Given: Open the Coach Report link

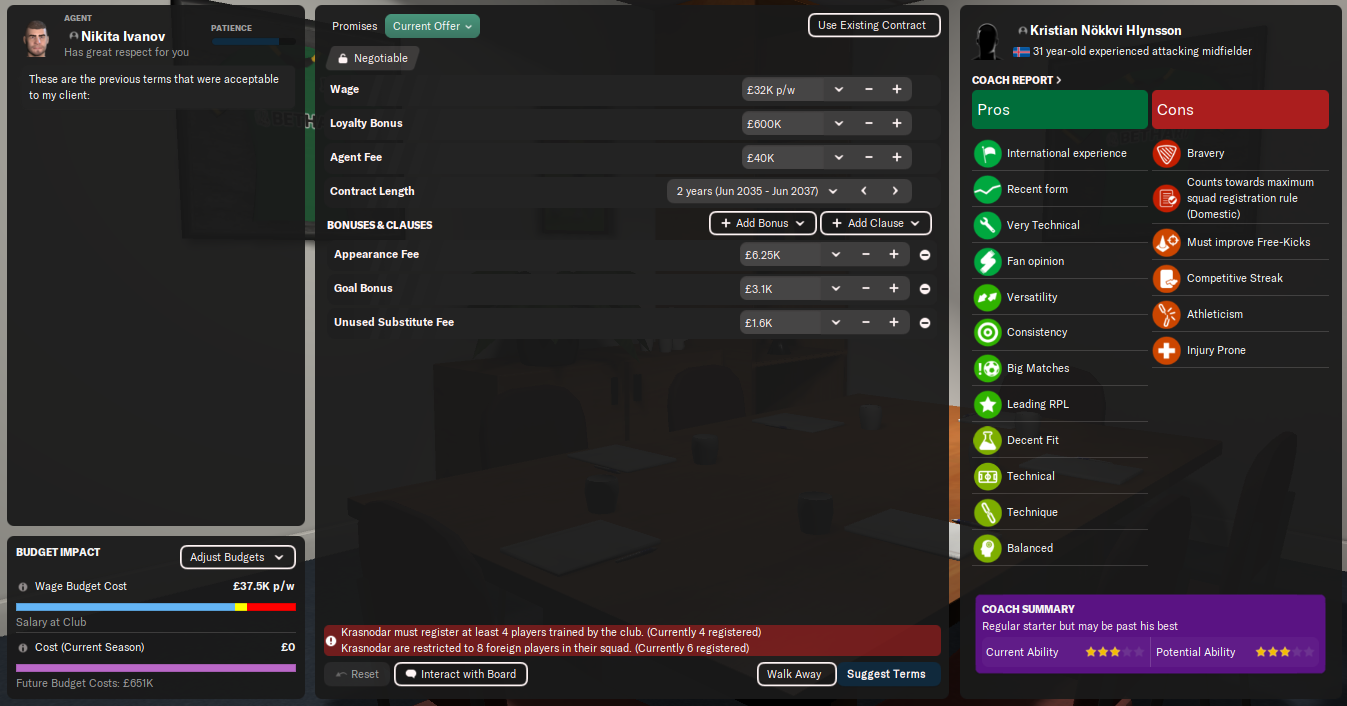Looking at the screenshot, I should (x=1017, y=80).
